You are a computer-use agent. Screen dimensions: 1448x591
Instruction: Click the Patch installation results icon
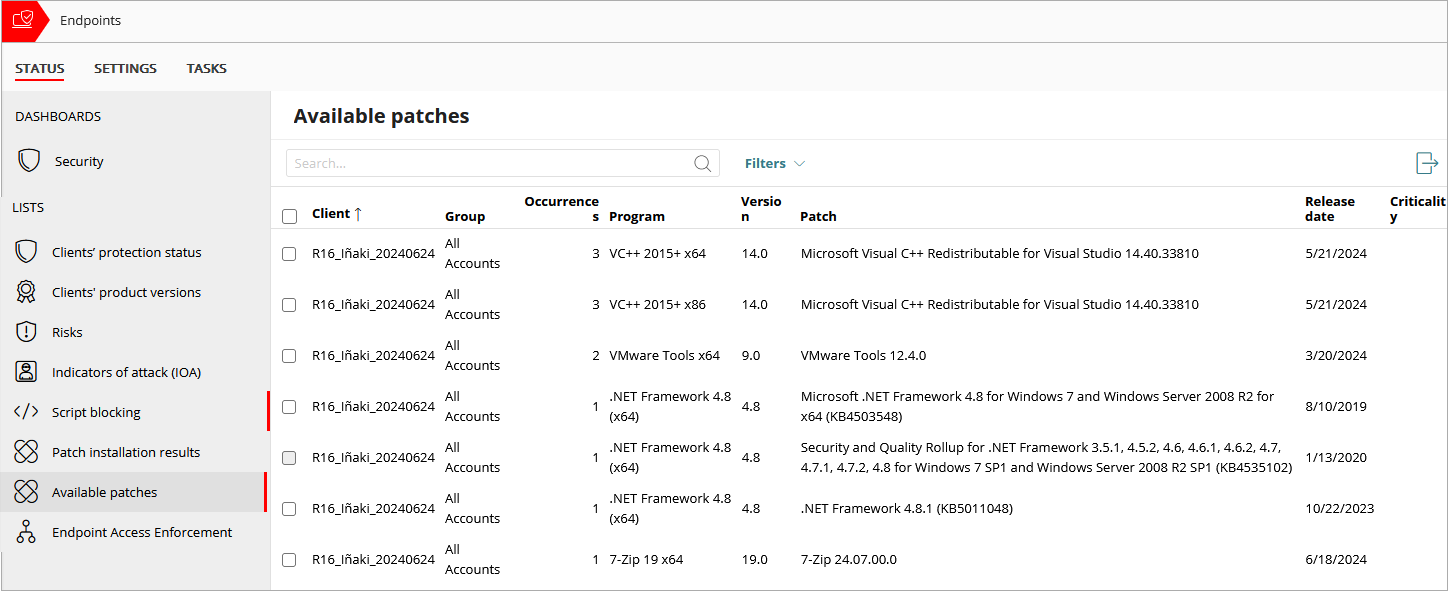[x=26, y=452]
